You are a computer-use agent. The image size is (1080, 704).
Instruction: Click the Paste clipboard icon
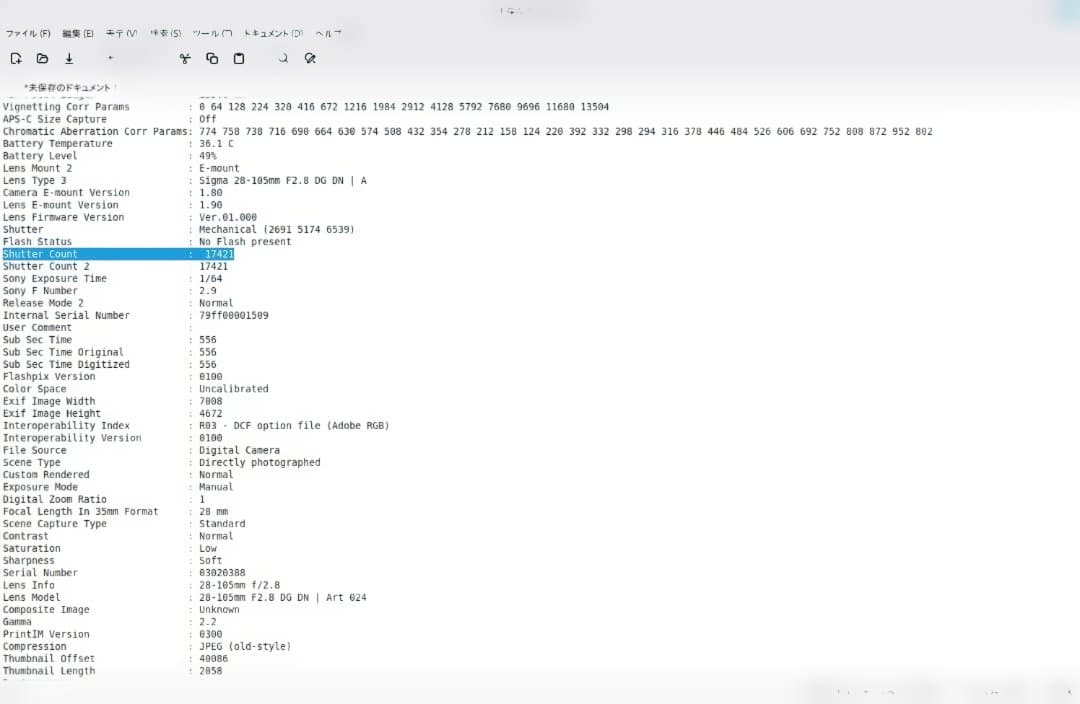[x=239, y=59]
